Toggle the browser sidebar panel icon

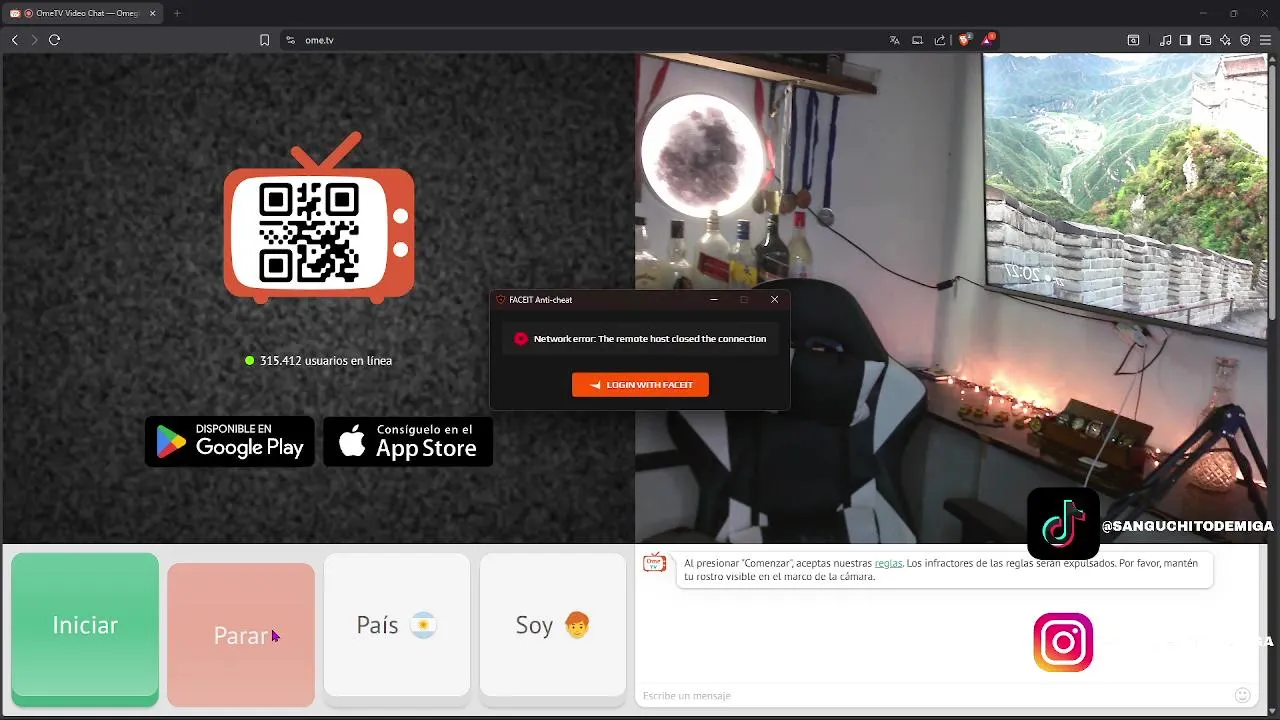click(x=1185, y=40)
